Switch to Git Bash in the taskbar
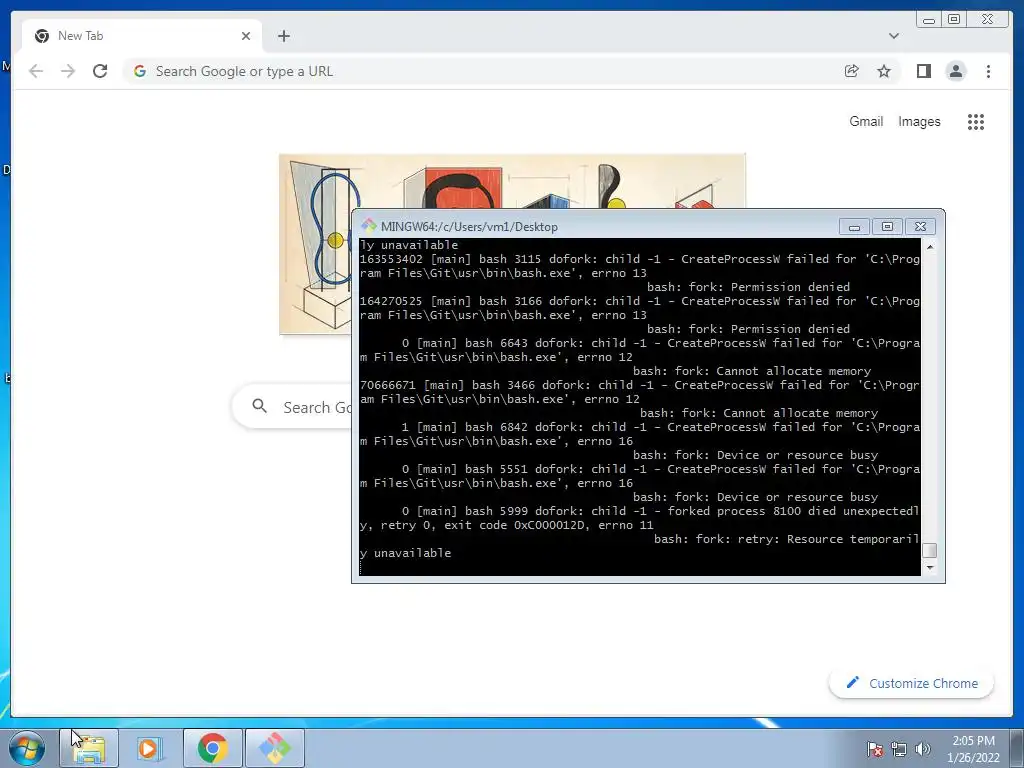 [274, 748]
